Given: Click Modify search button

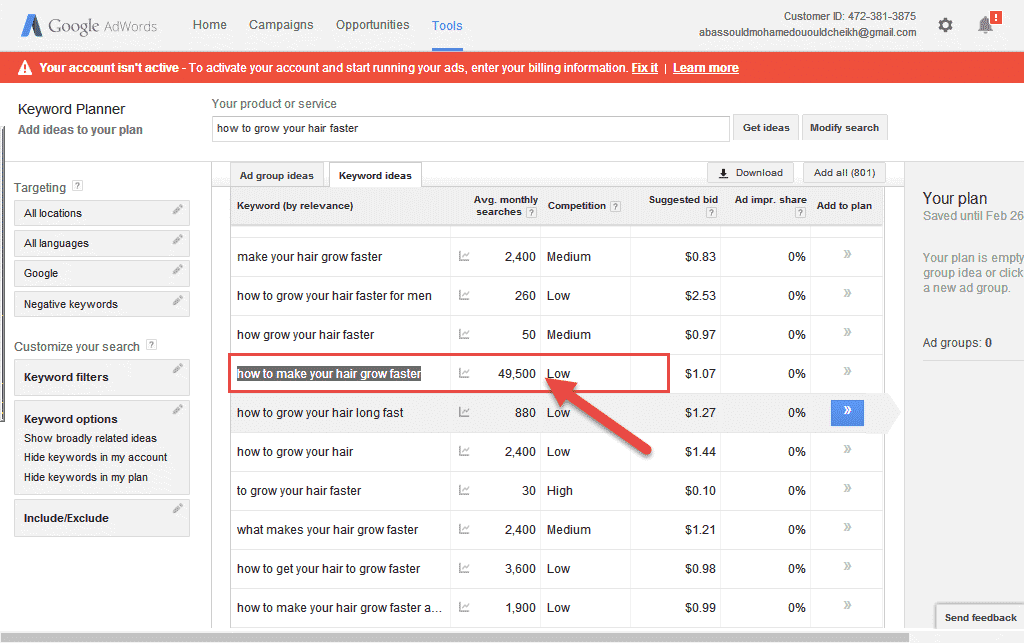Looking at the screenshot, I should pos(844,128).
